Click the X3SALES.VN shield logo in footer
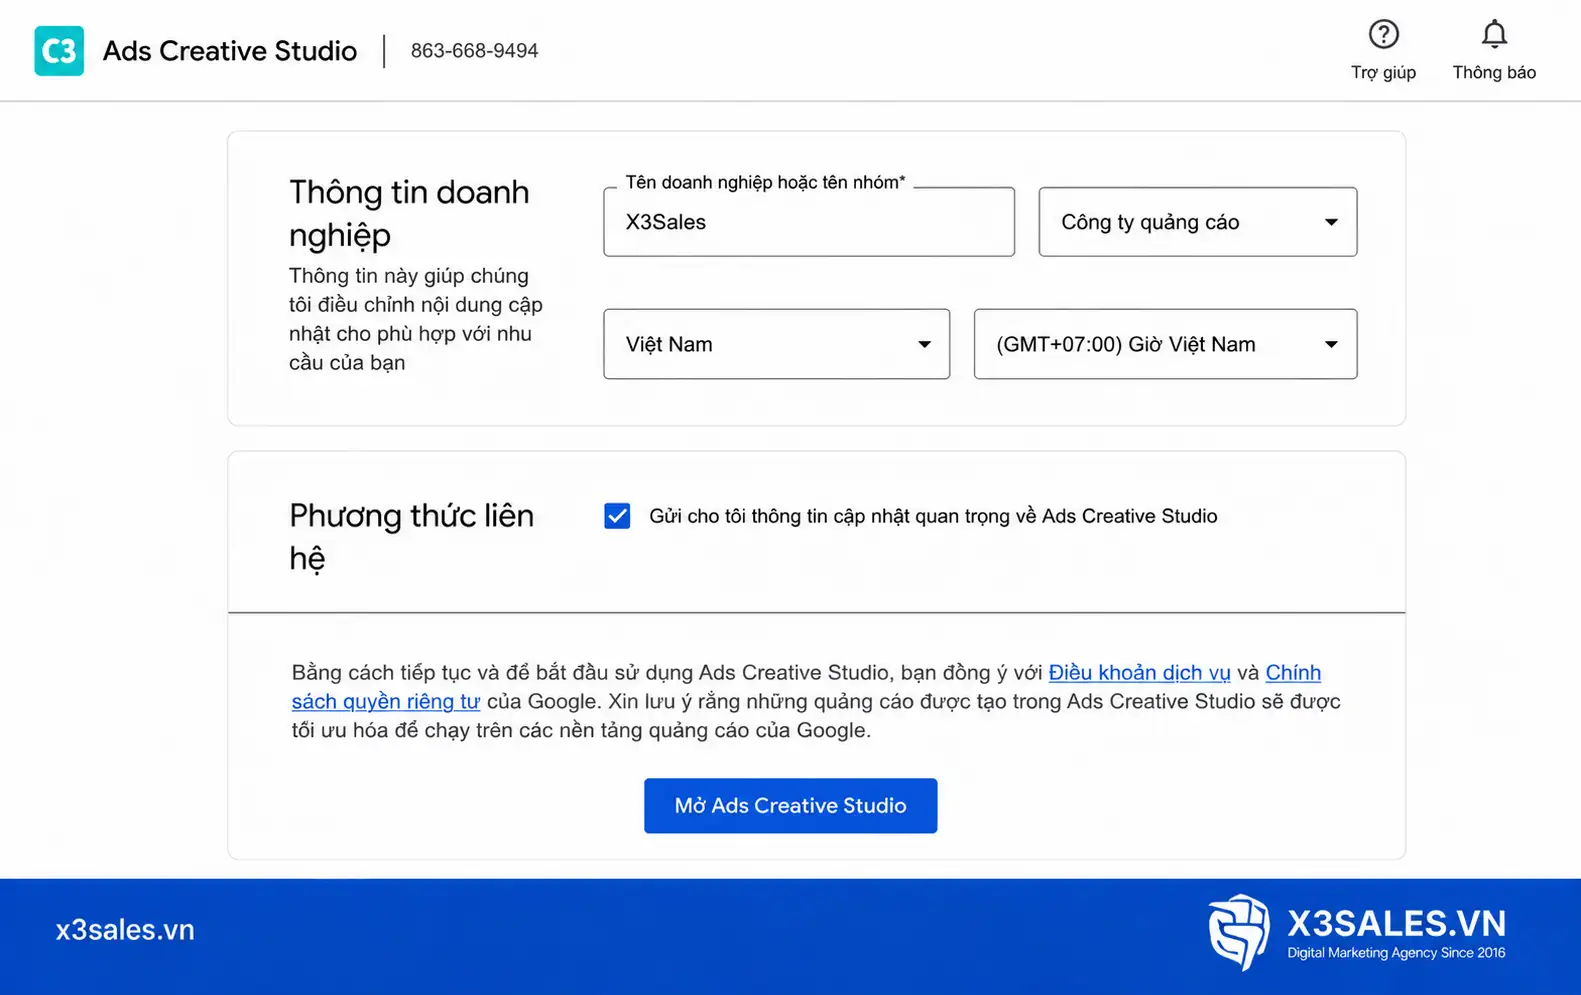 coord(1239,932)
